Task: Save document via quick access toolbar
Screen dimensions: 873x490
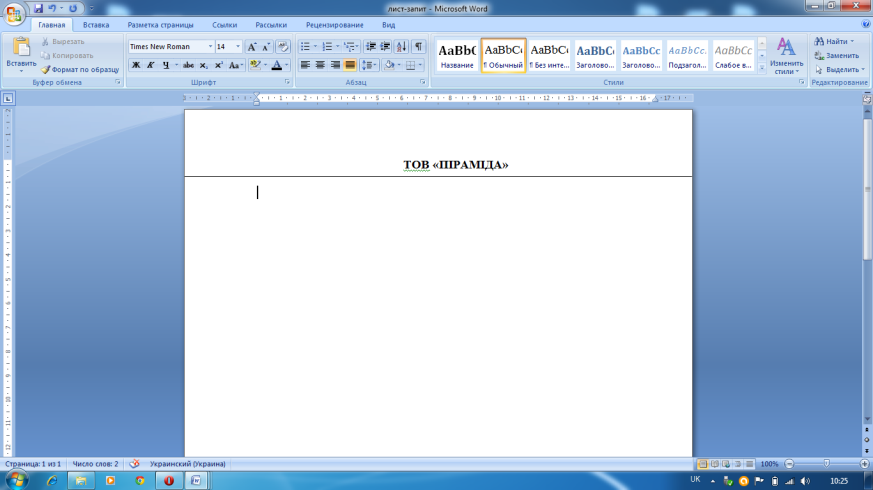Action: point(38,8)
